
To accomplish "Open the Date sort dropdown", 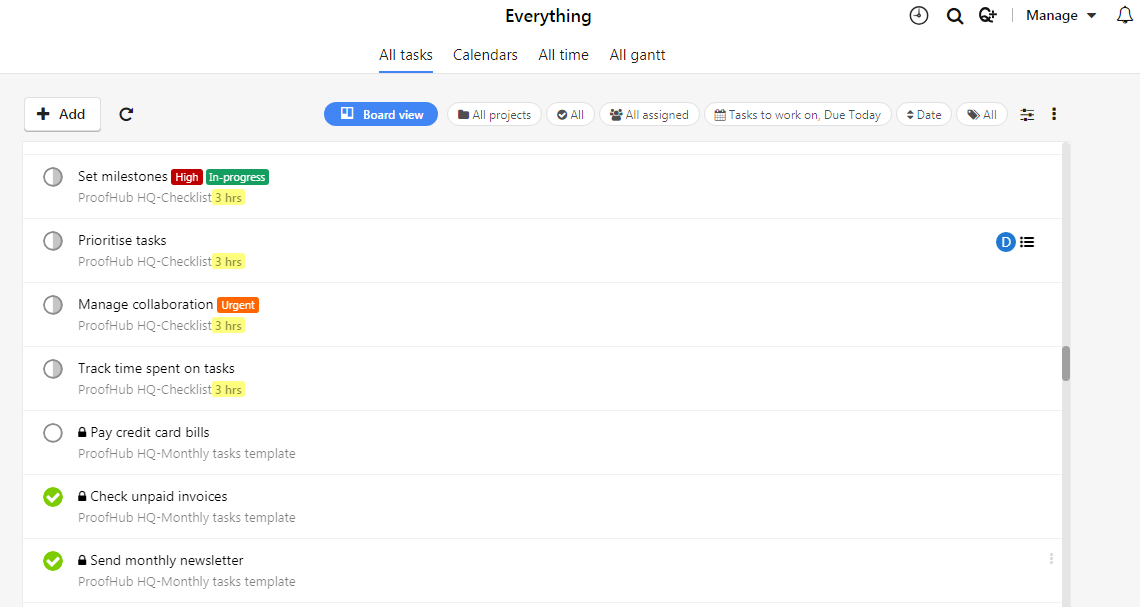I will [x=923, y=114].
